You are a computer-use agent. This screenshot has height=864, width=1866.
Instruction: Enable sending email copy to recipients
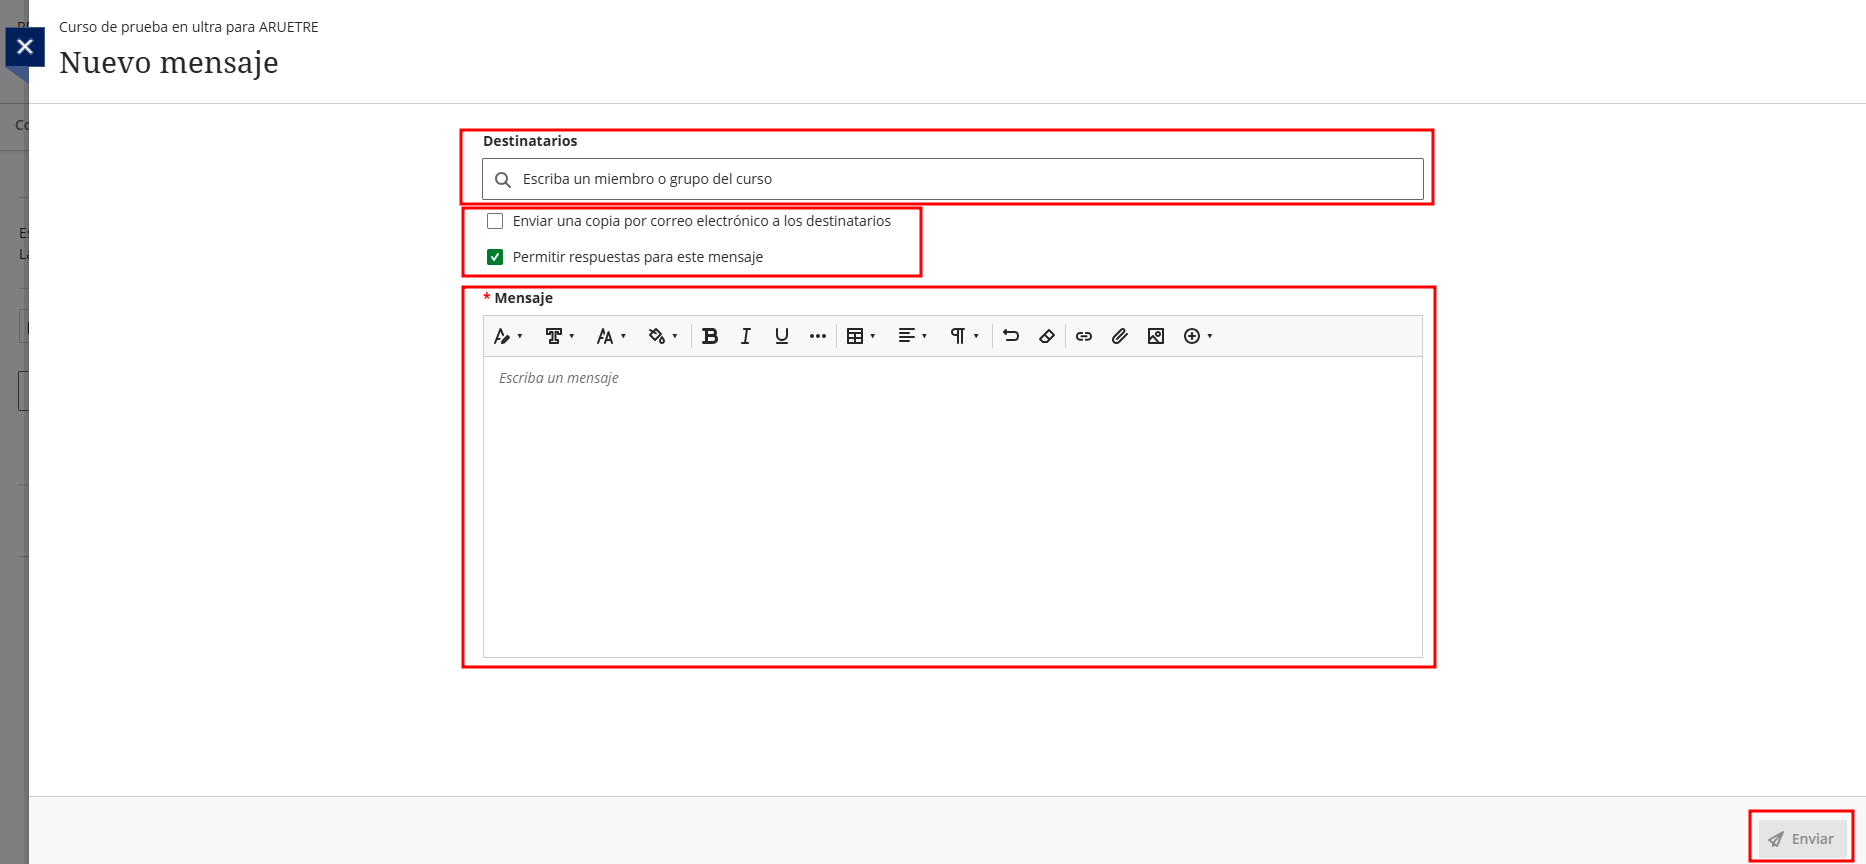click(x=495, y=221)
